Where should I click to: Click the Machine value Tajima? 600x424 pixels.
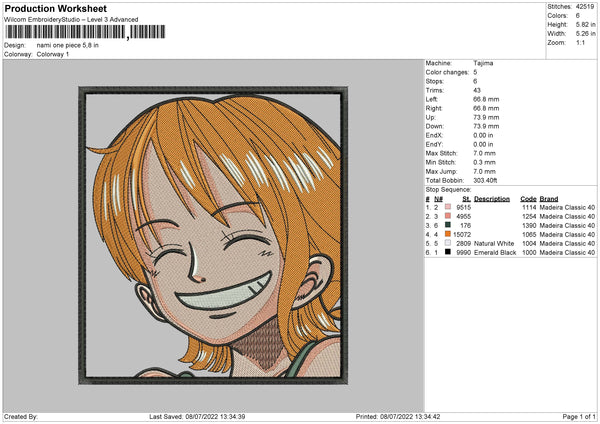pos(483,62)
